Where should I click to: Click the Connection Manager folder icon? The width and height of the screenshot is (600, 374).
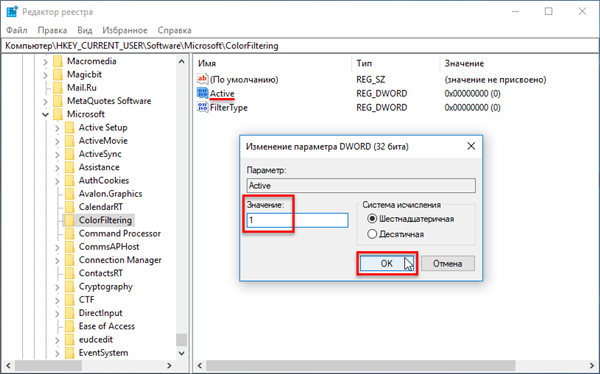point(70,260)
